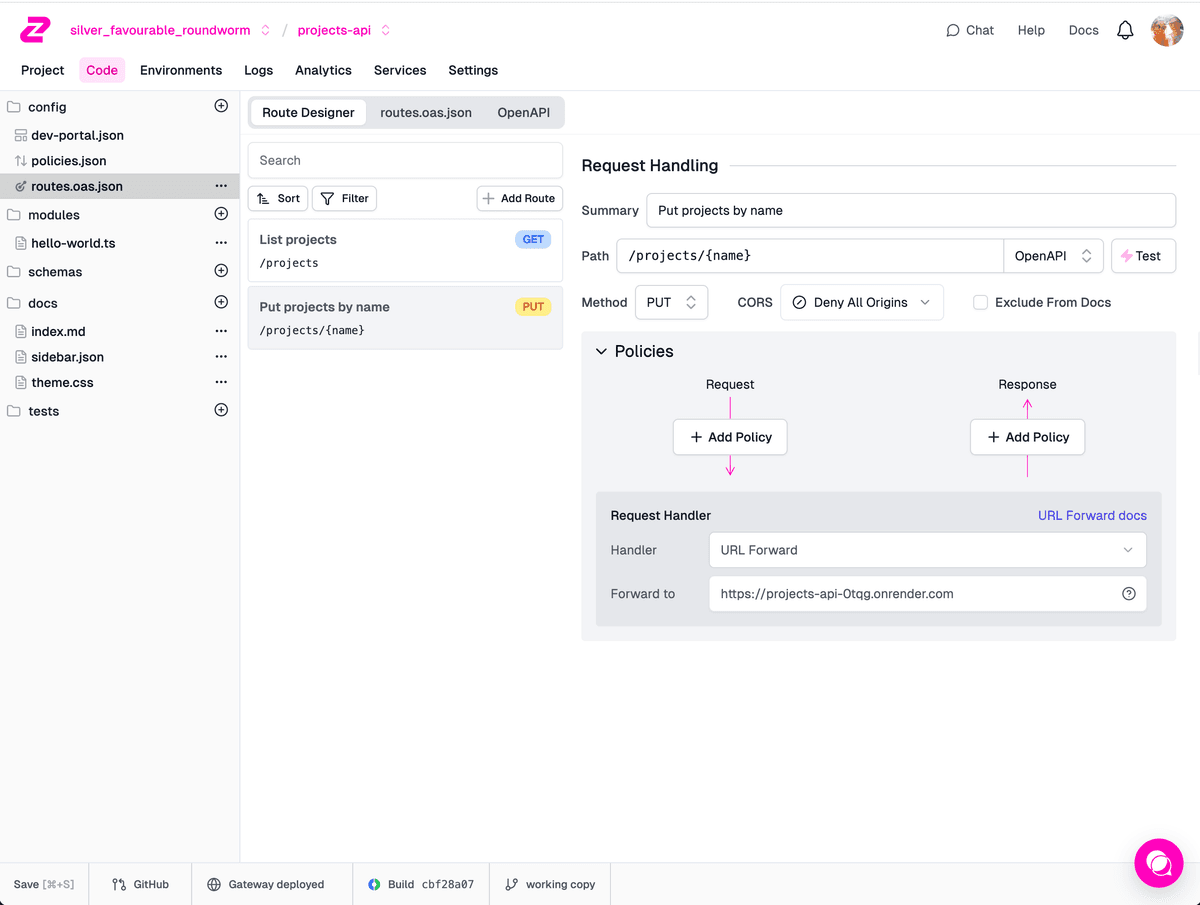Click plus icon next to modules folder
The height and width of the screenshot is (905, 1200).
[221, 214]
